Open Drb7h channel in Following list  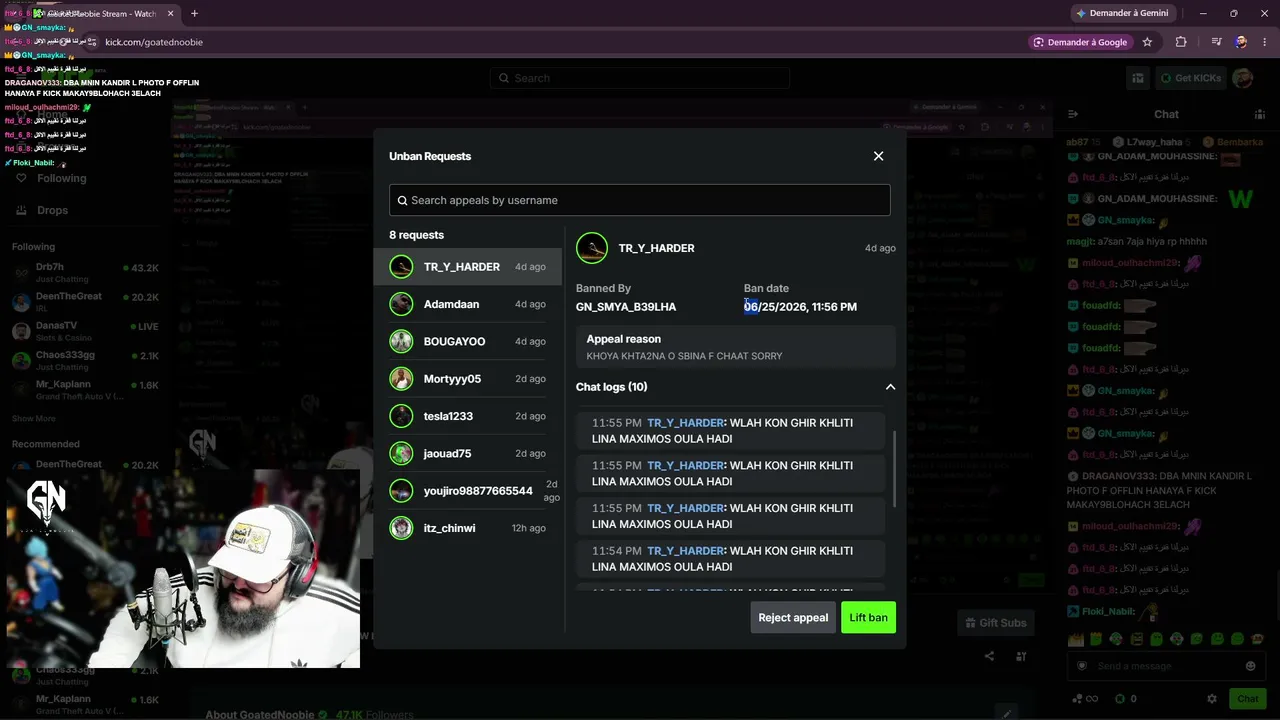[x=86, y=272]
